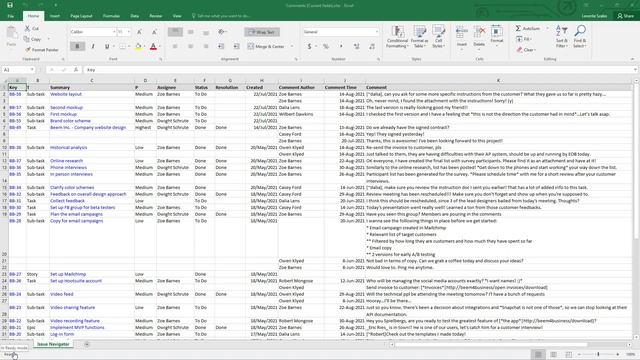Switch to the Insert ribbon tab
The height and width of the screenshot is (360, 640).
[x=55, y=16]
